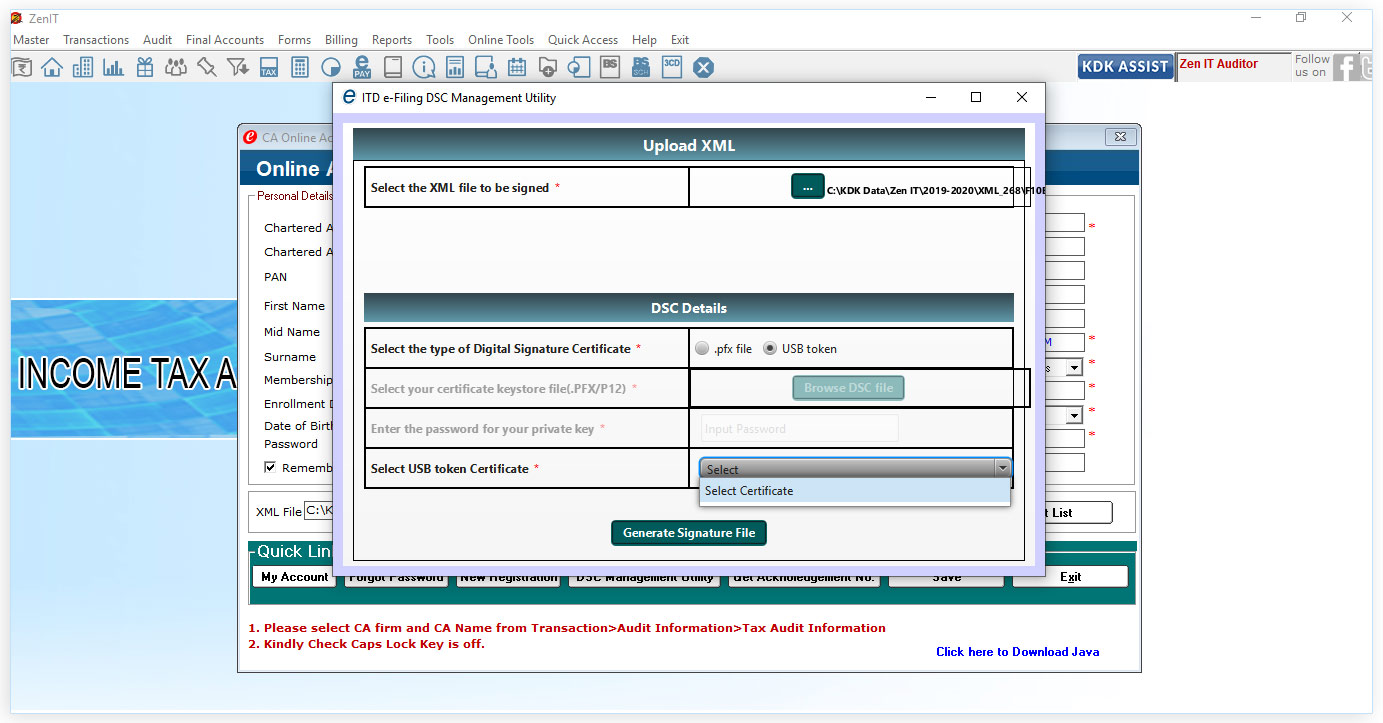This screenshot has height=723, width=1383.
Task: Click the 'Kindly Check Caps Lock Key is off' note
Action: tap(366, 644)
